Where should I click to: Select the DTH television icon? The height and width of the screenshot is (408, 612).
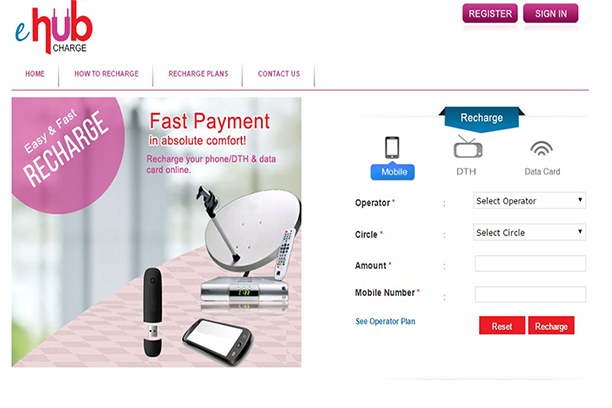(468, 146)
